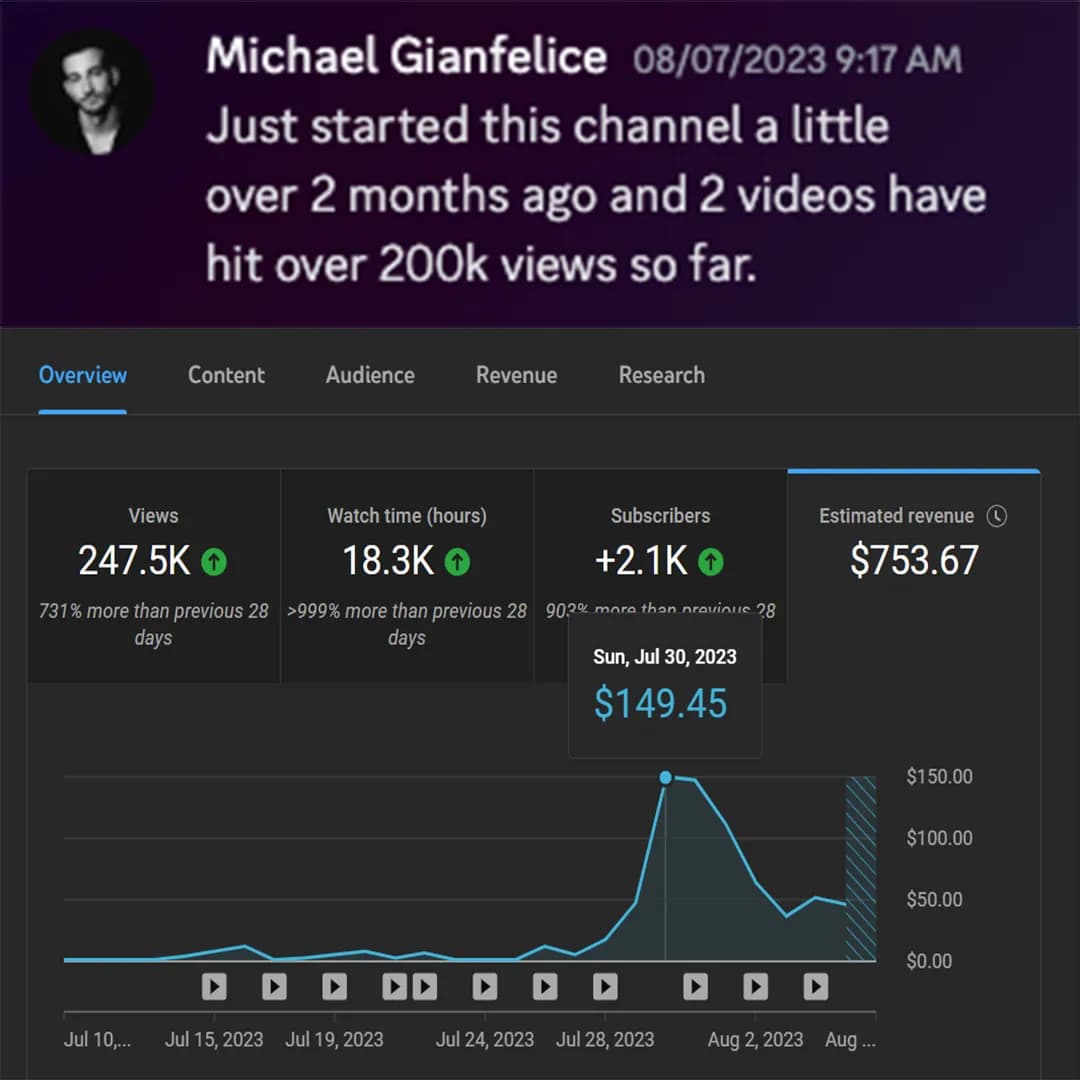
Task: Click the Jul 30 data point on the chart
Action: click(x=665, y=778)
